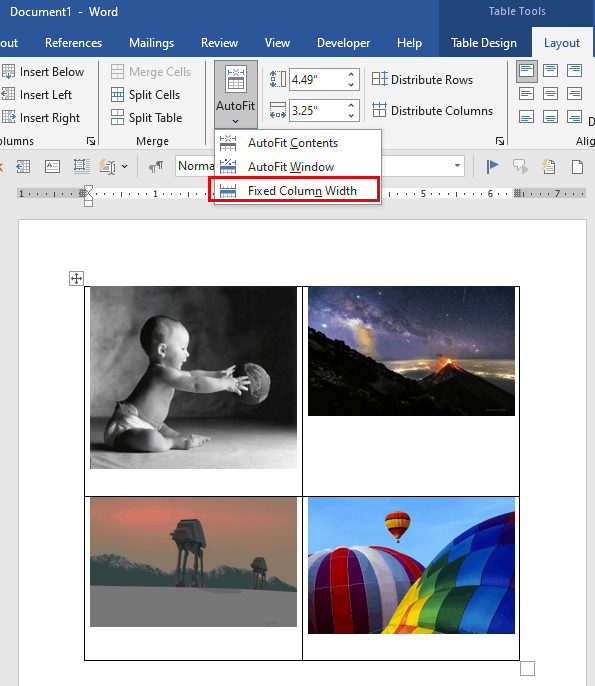The image size is (595, 686).
Task: Select Align Top Left cell alignment
Action: click(527, 70)
